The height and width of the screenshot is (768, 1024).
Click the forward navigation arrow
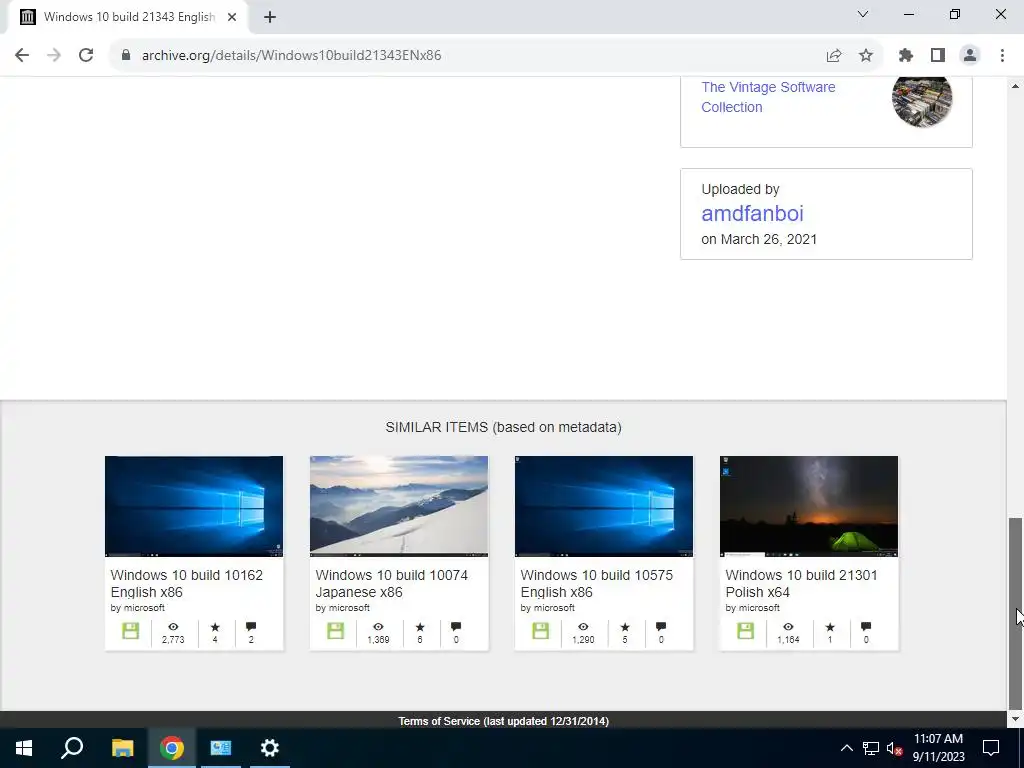54,55
